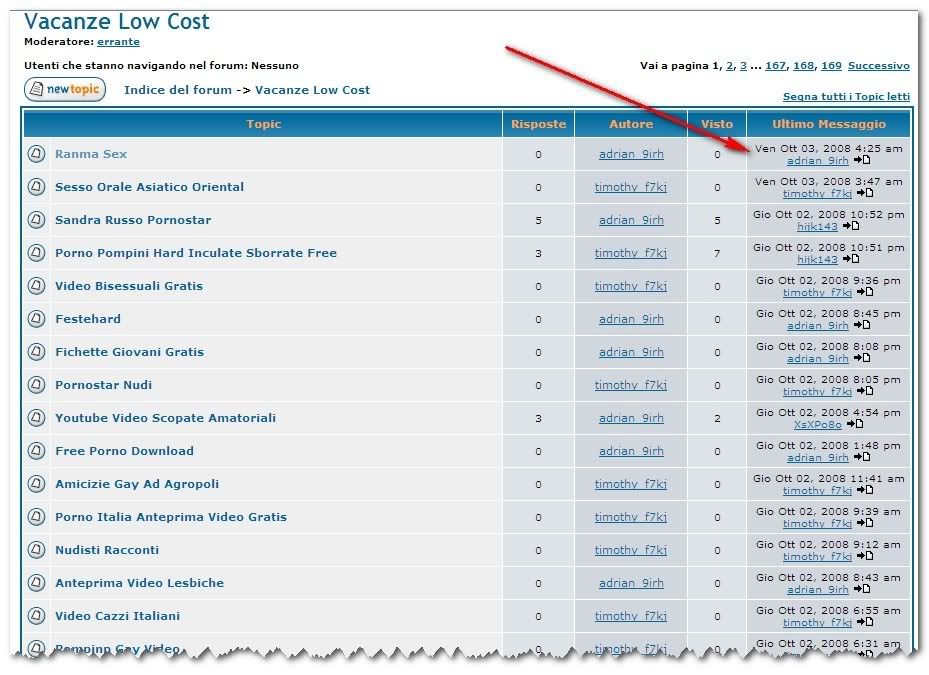Click the newtopic button
Viewport: 929px width, 675px height.
pyautogui.click(x=64, y=90)
